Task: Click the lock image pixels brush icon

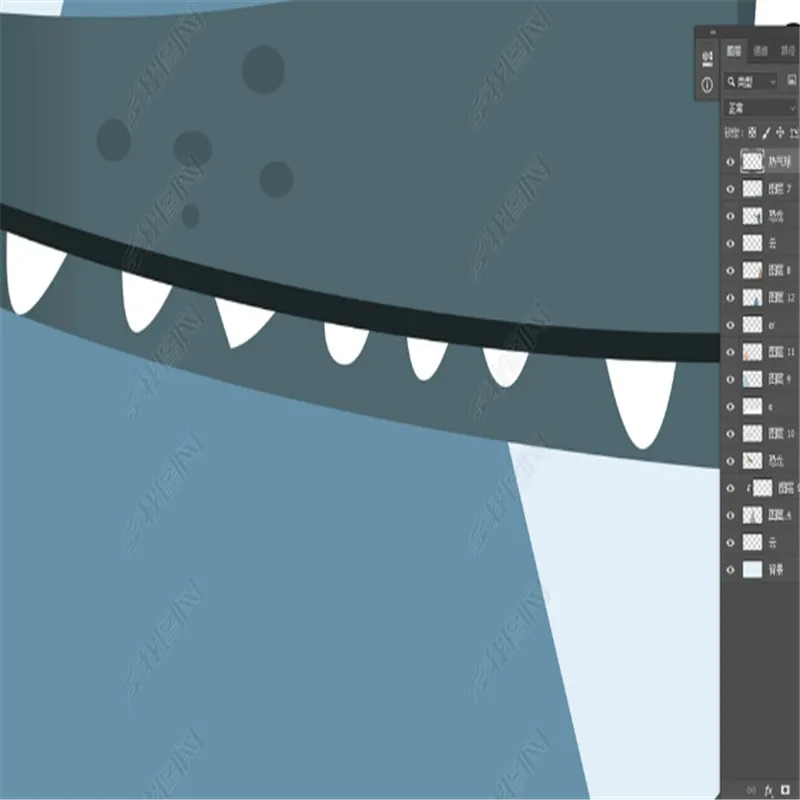Action: (x=766, y=133)
